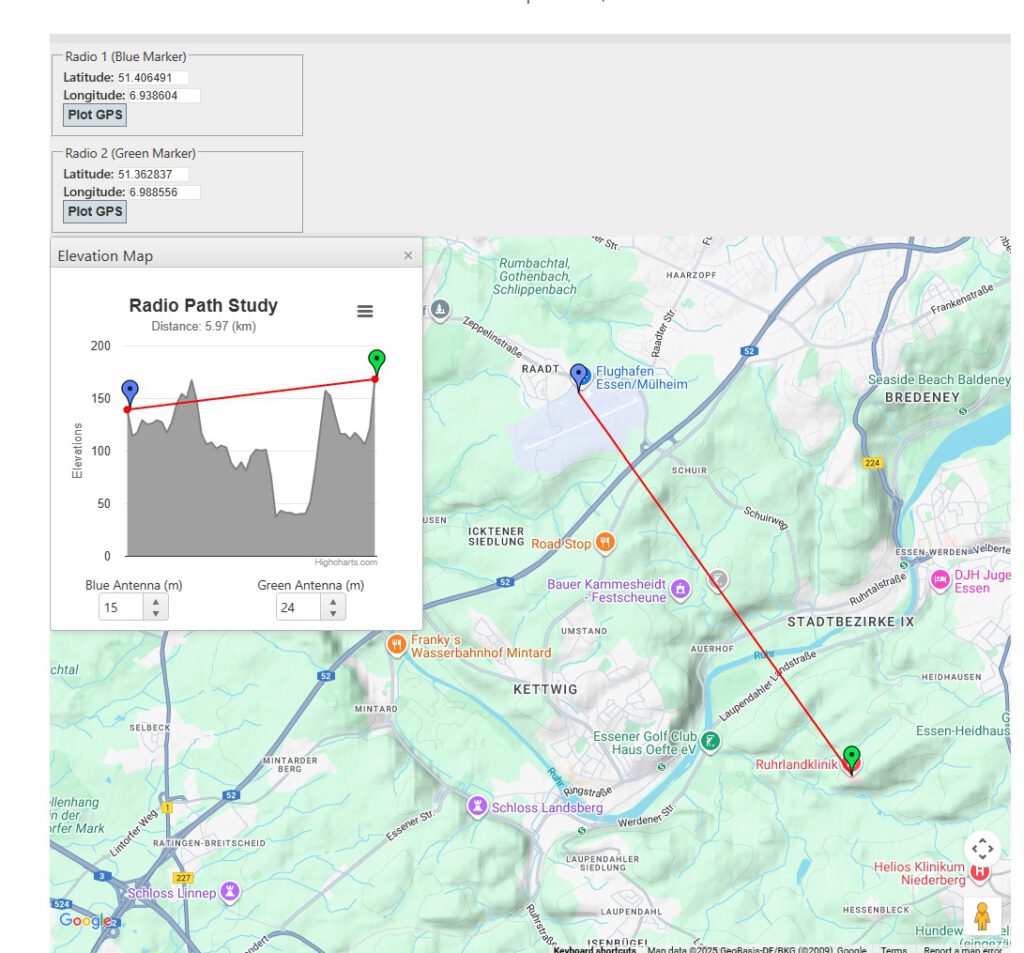Open the Highcharts chart context menu

pyautogui.click(x=365, y=311)
